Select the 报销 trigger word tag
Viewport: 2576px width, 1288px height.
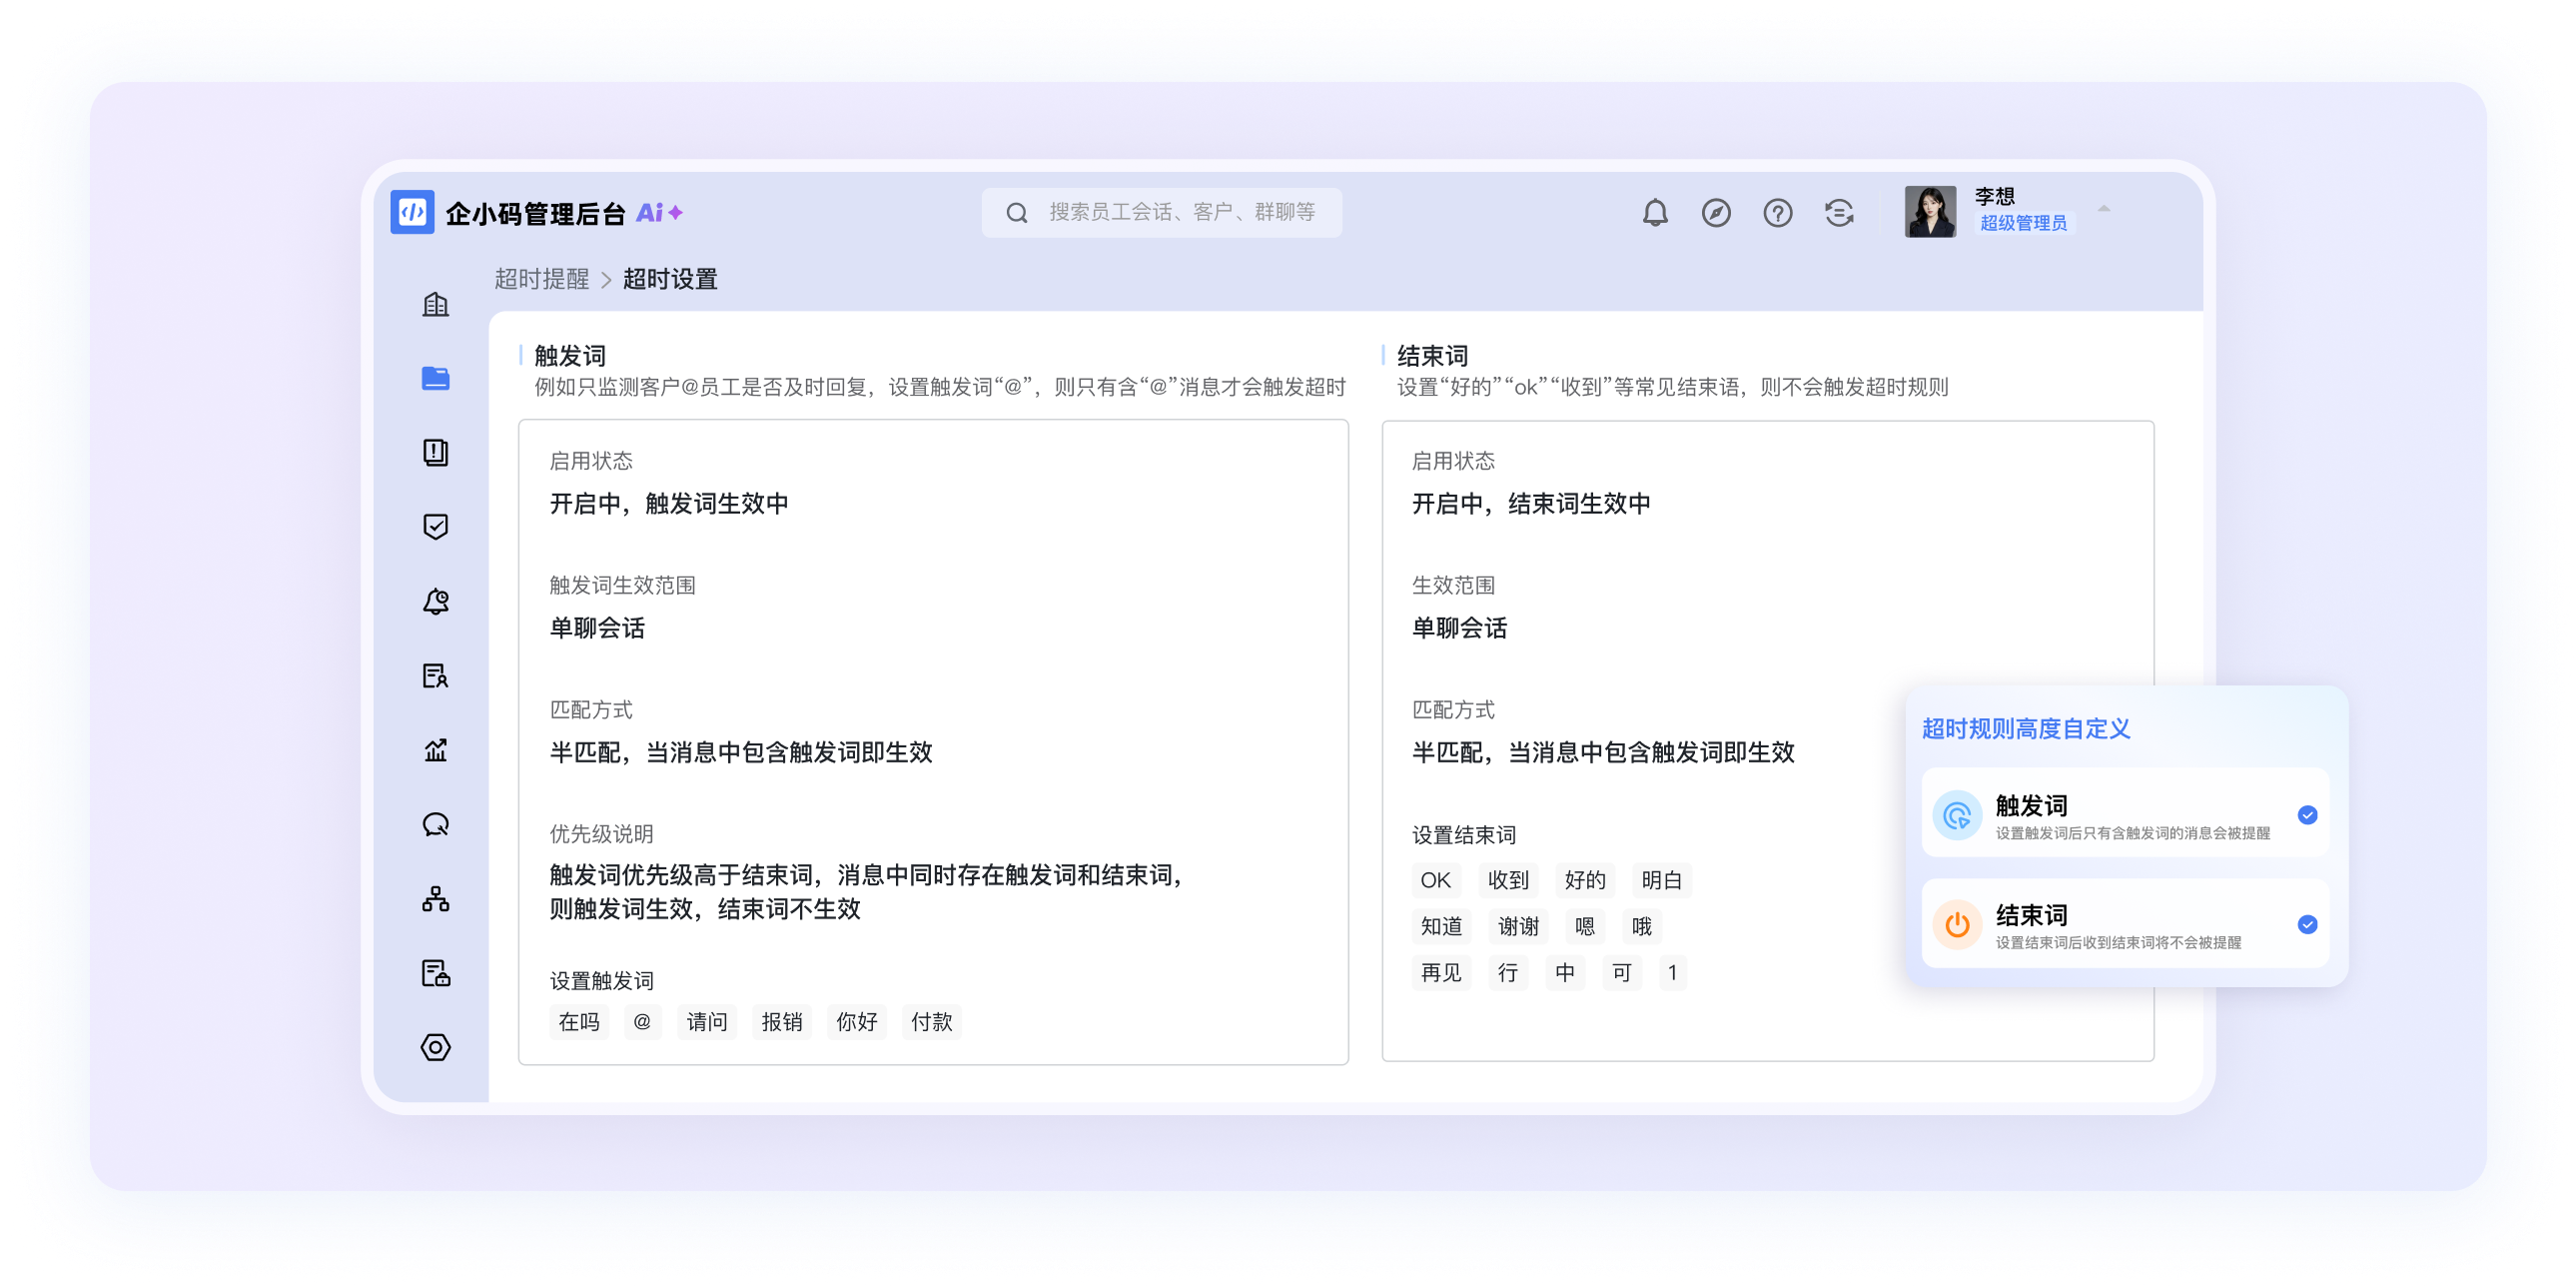click(781, 1022)
